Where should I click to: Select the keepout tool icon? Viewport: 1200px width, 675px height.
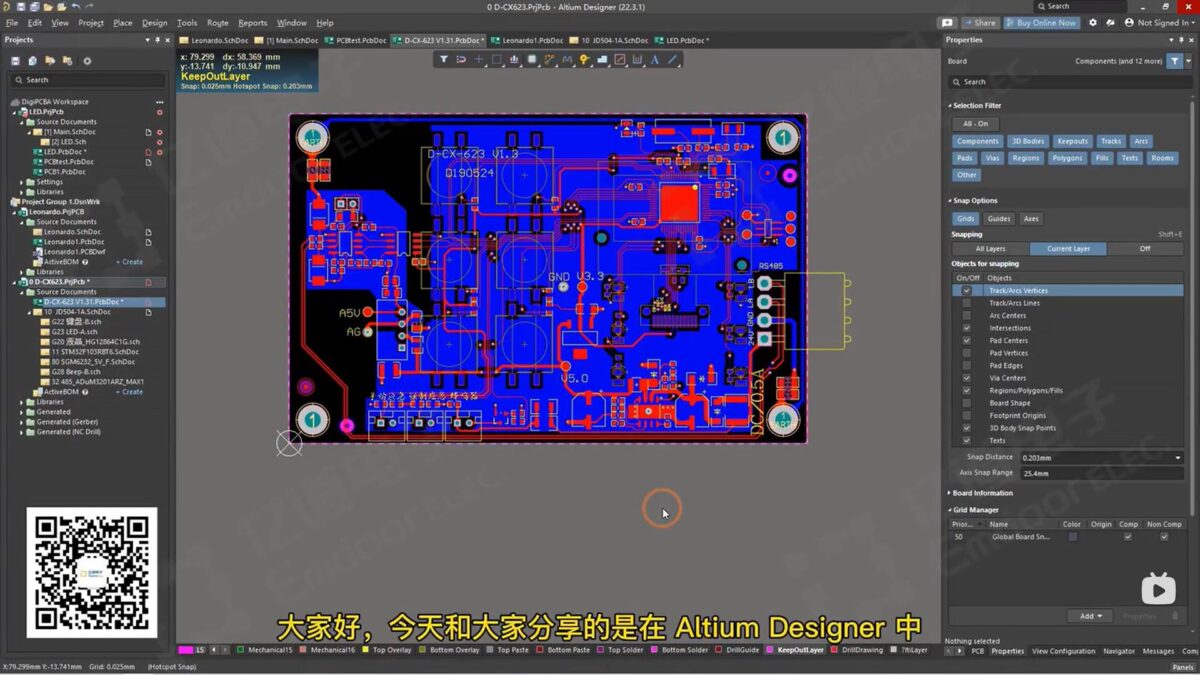pos(620,60)
